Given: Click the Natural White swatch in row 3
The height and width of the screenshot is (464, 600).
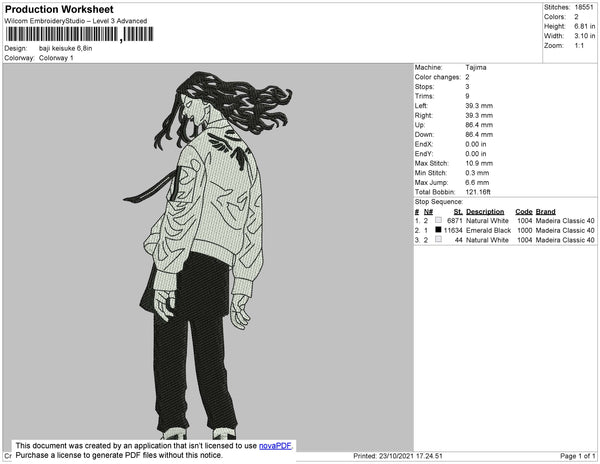Looking at the screenshot, I should click(439, 239).
